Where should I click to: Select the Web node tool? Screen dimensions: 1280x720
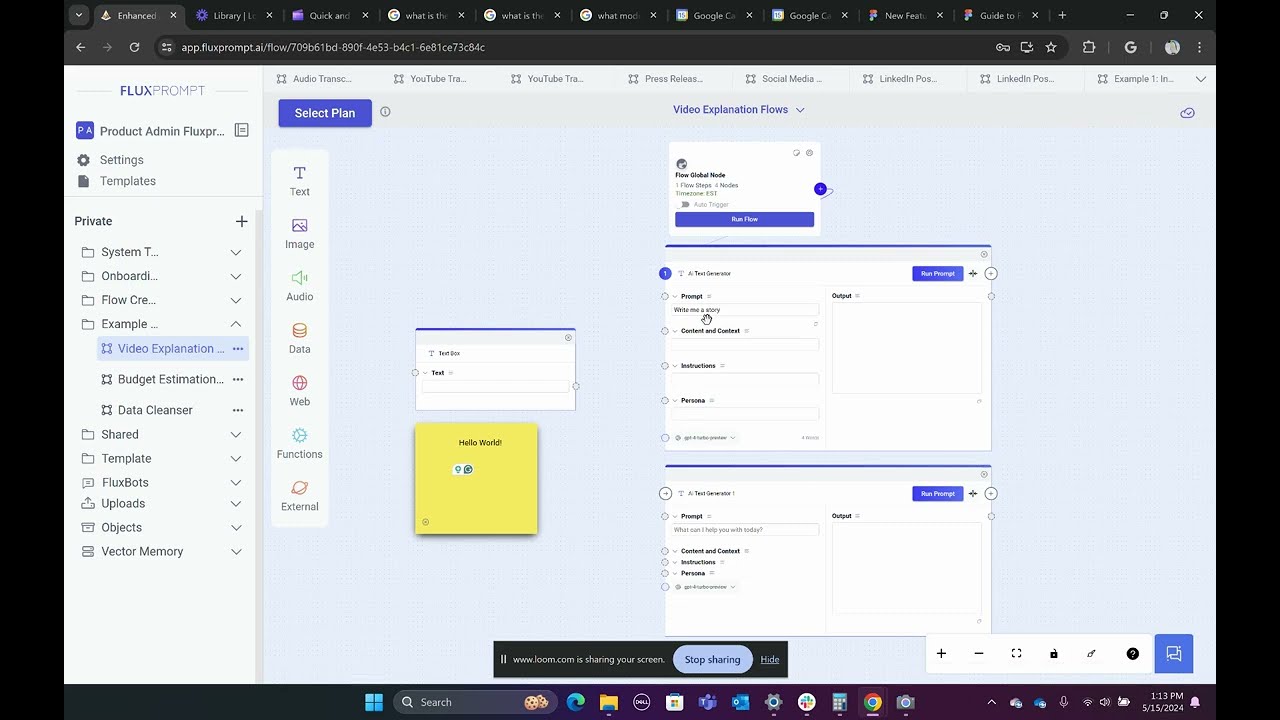coord(299,391)
